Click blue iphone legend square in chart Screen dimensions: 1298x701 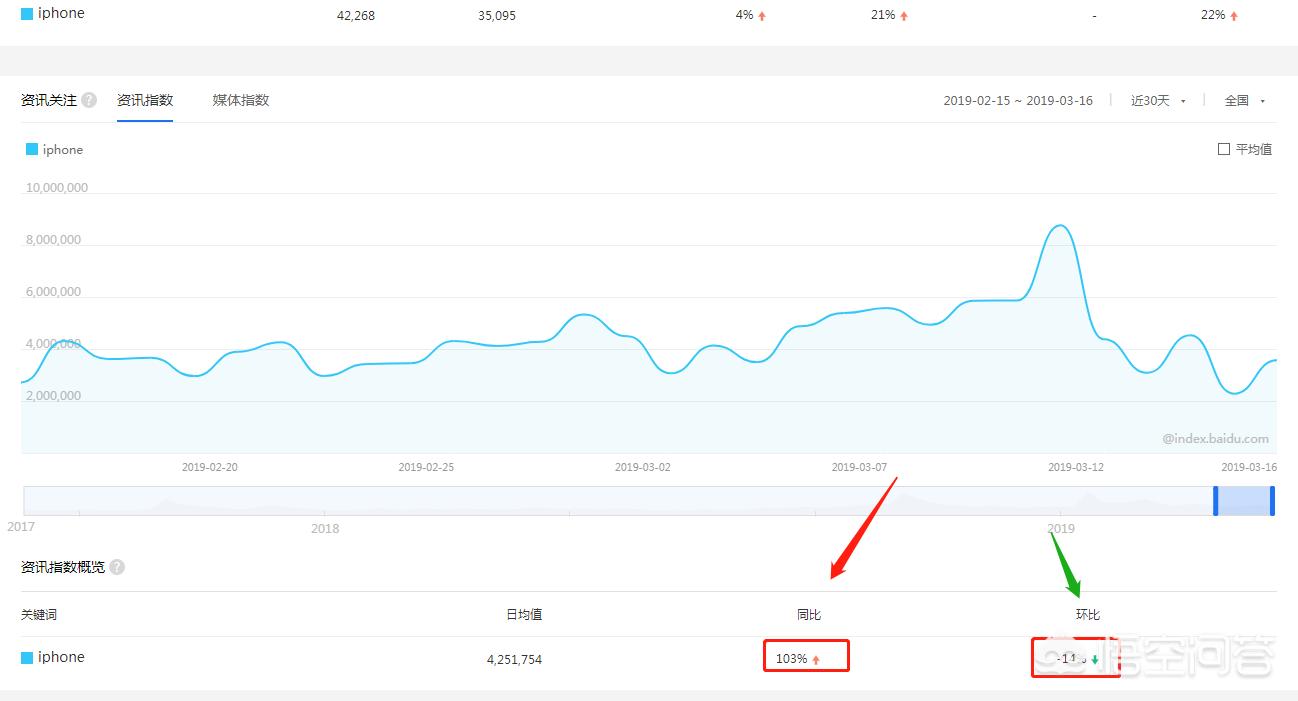coord(32,149)
